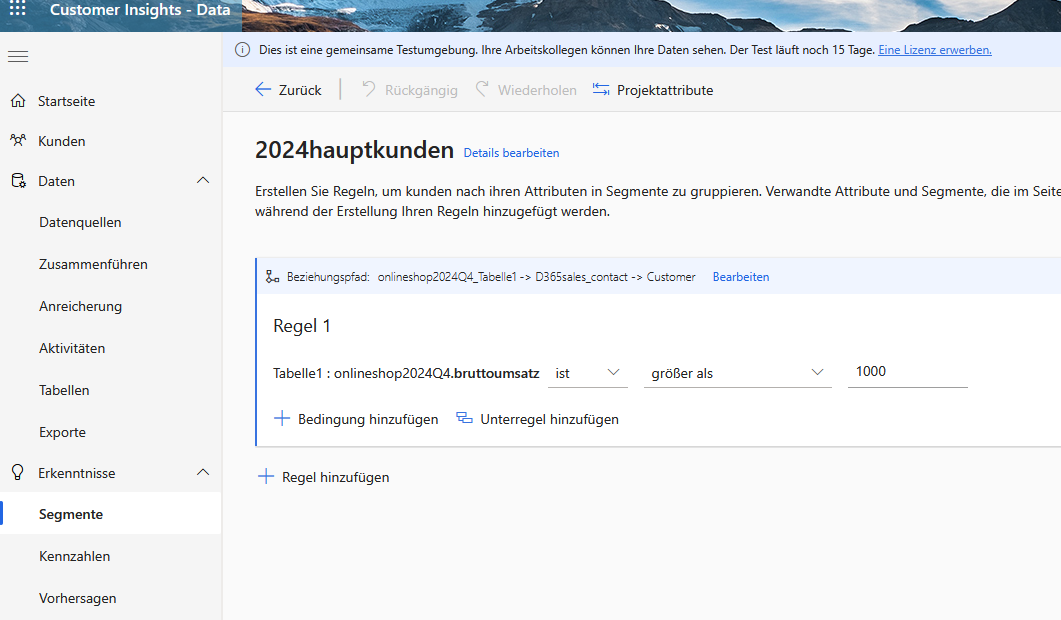Collapse the Erkenntnisse section chevron
Viewport: 1061px width, 620px height.
point(204,472)
